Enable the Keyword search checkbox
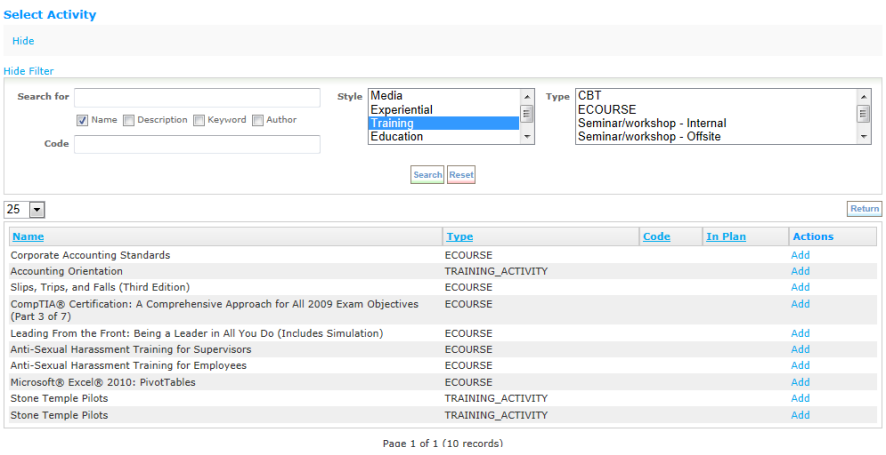886x455 pixels. coord(199,120)
